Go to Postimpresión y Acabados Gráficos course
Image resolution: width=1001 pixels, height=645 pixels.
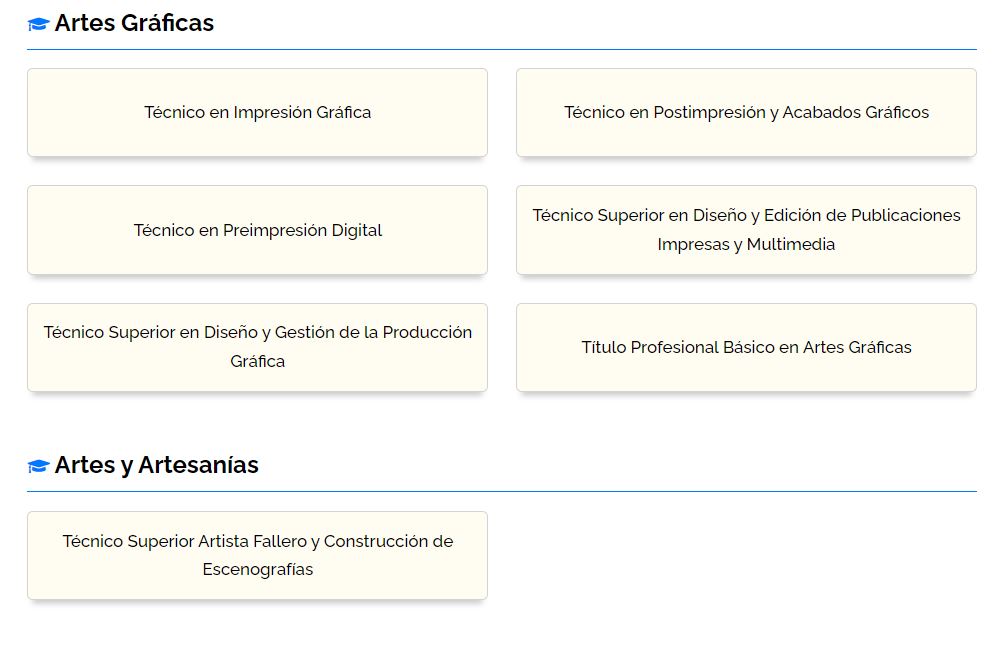click(746, 112)
